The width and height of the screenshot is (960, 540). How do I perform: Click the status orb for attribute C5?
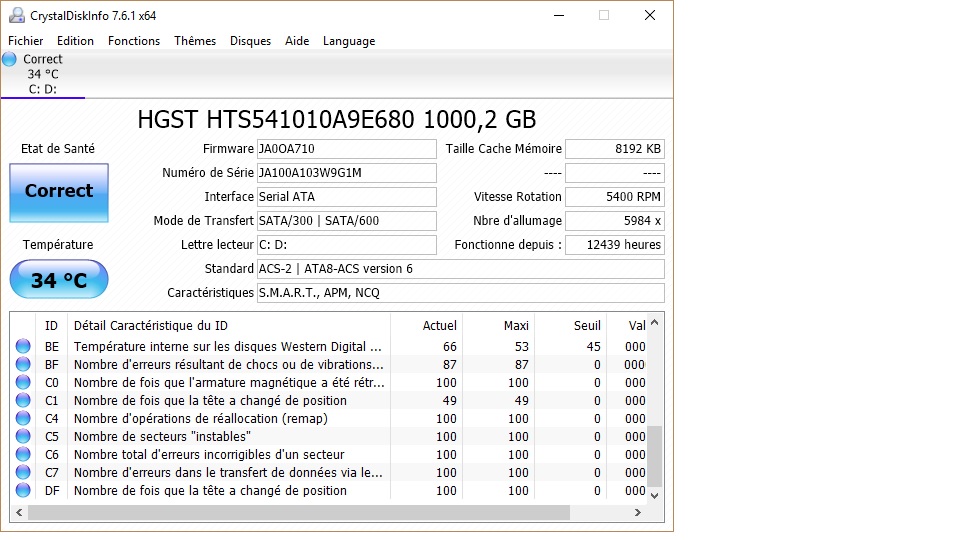coord(23,437)
